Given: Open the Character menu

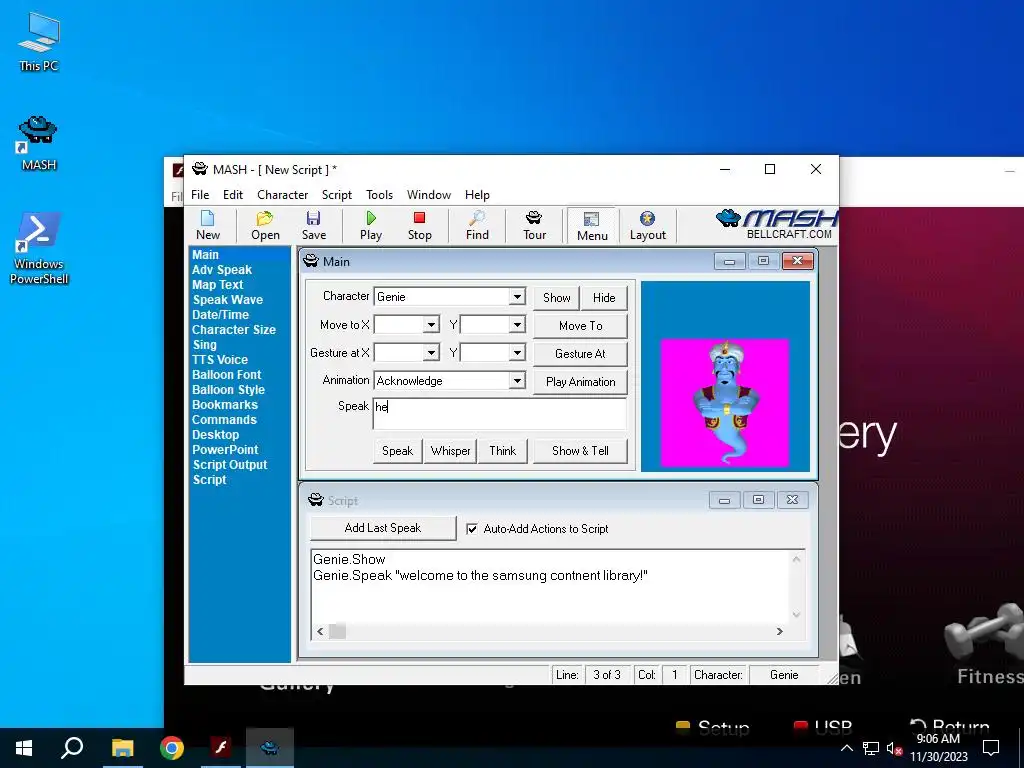Looking at the screenshot, I should coord(282,195).
